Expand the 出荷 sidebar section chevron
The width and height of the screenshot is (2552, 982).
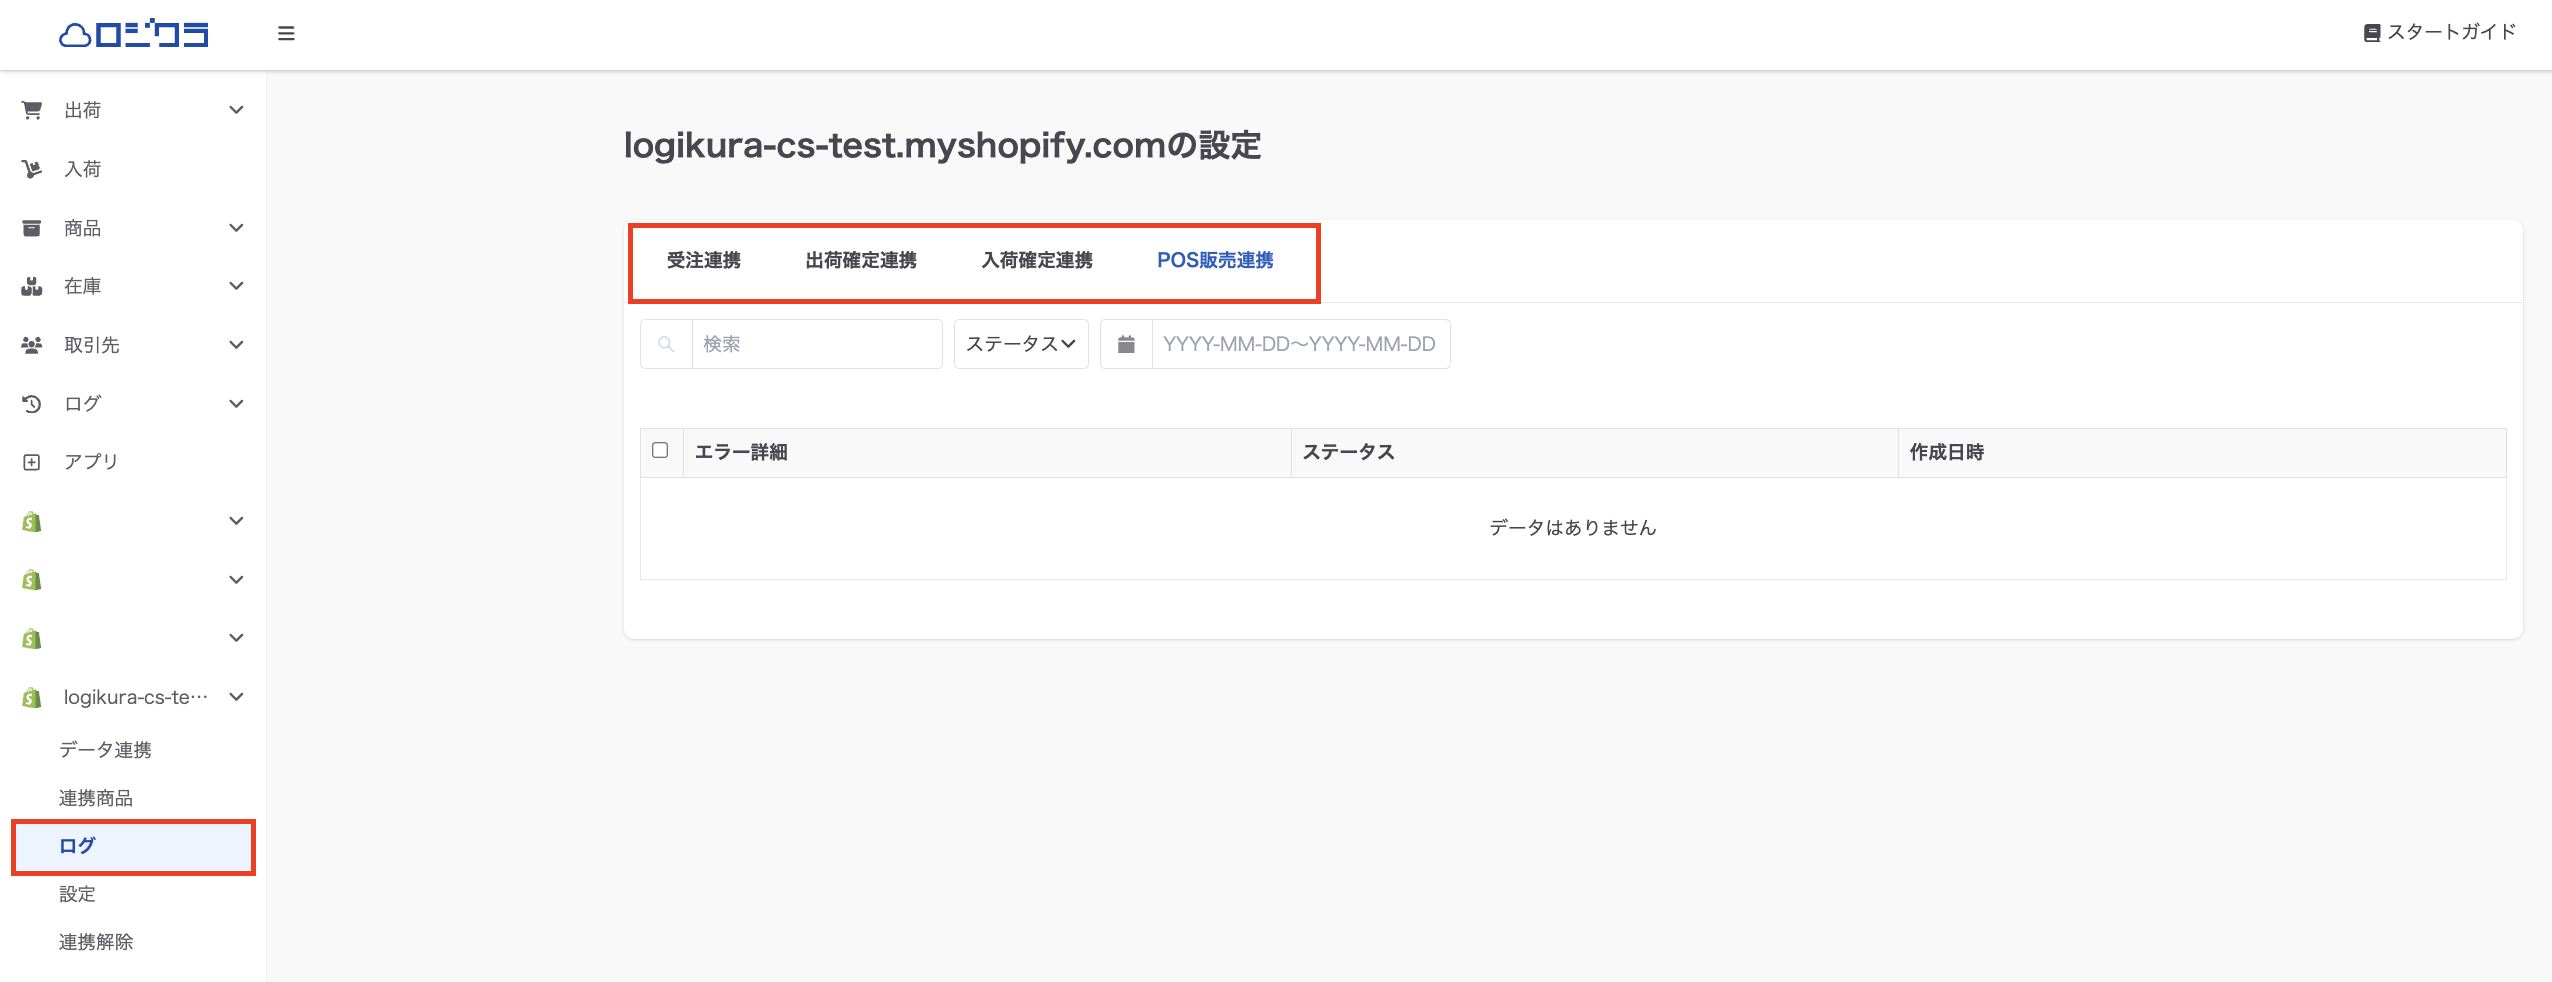tap(236, 110)
